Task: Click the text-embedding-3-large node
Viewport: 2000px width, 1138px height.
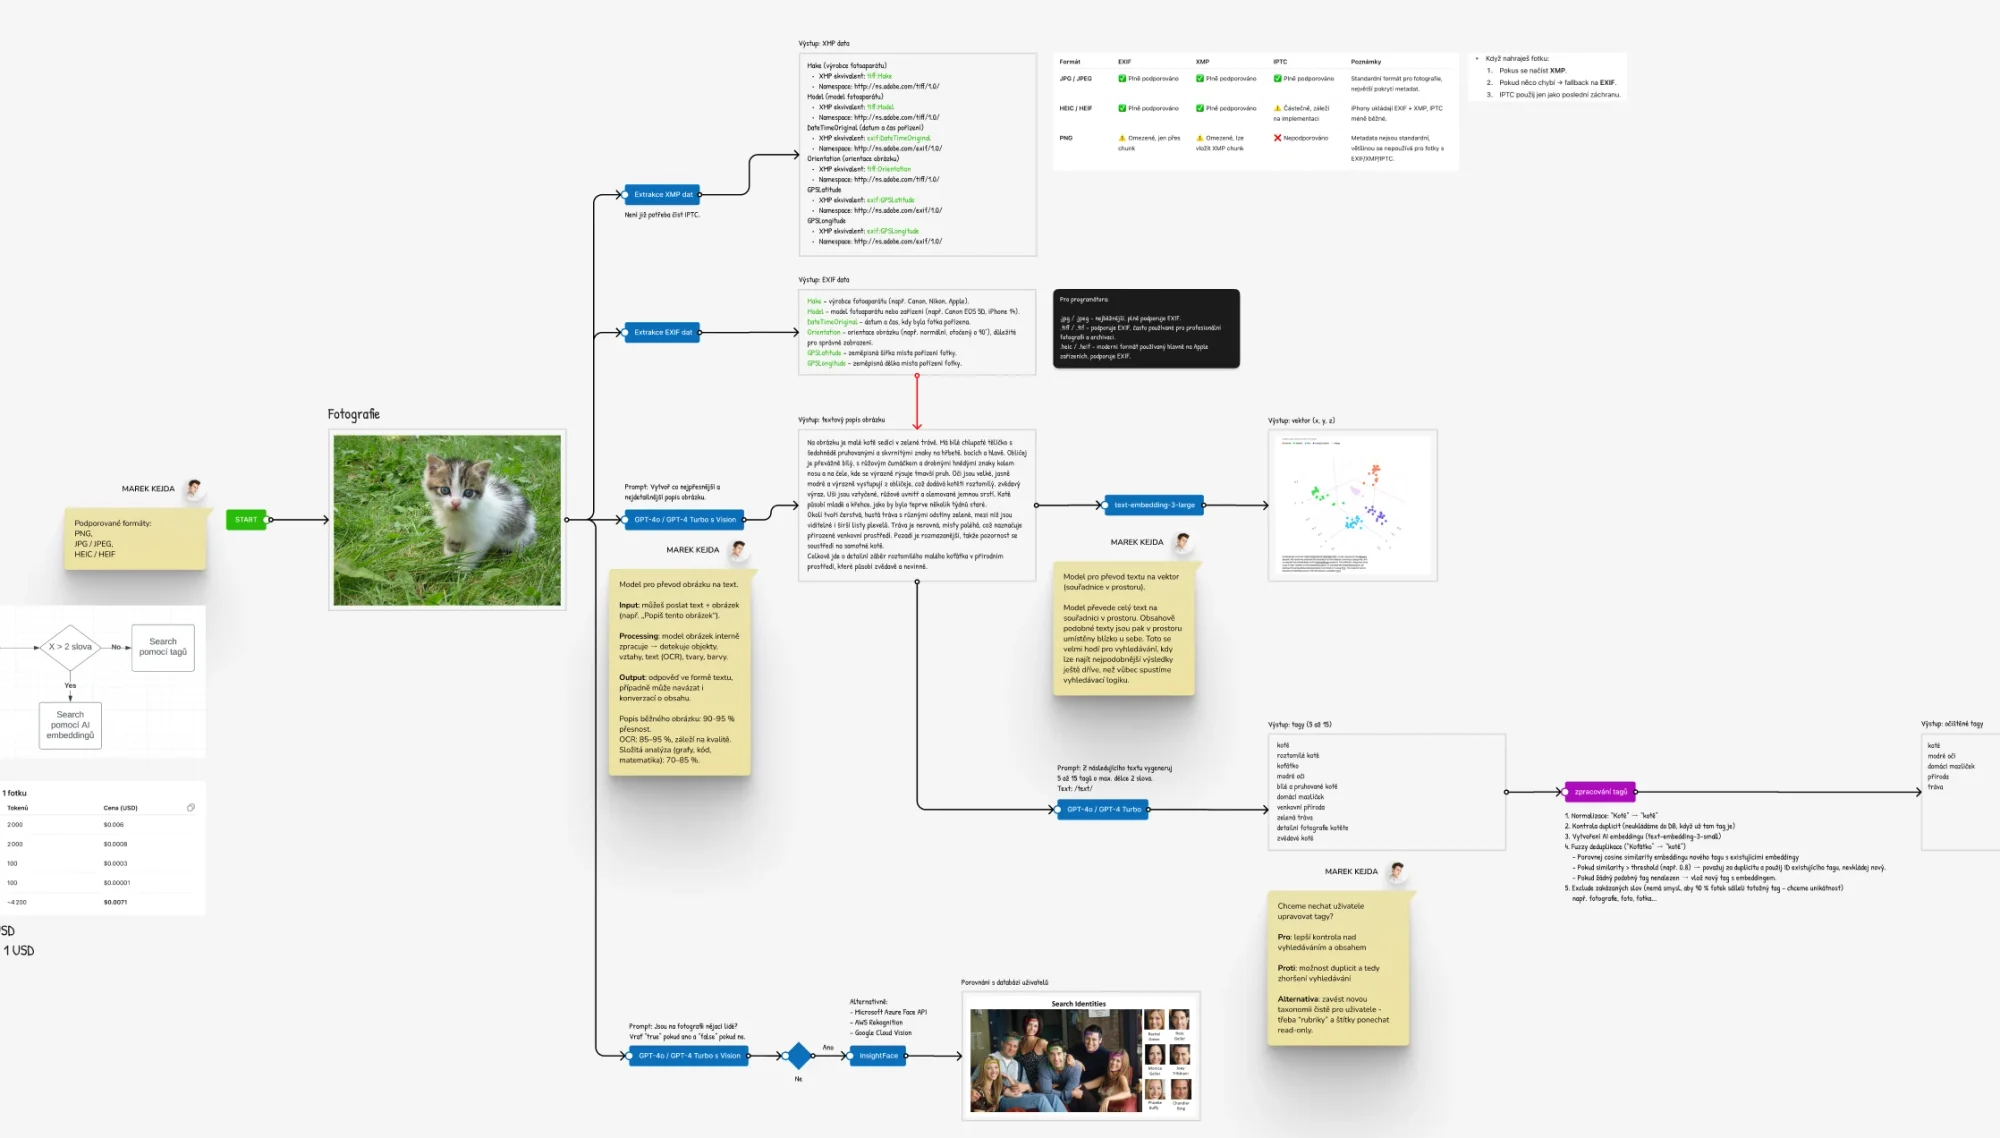Action: coord(1154,505)
